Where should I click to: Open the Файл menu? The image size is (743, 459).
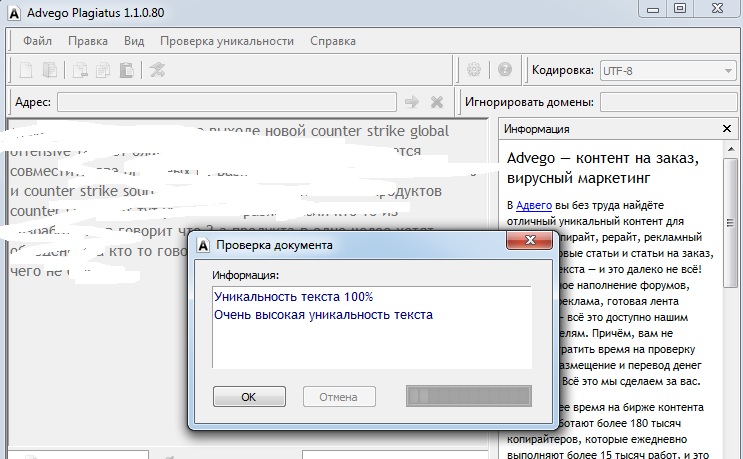tap(37, 41)
